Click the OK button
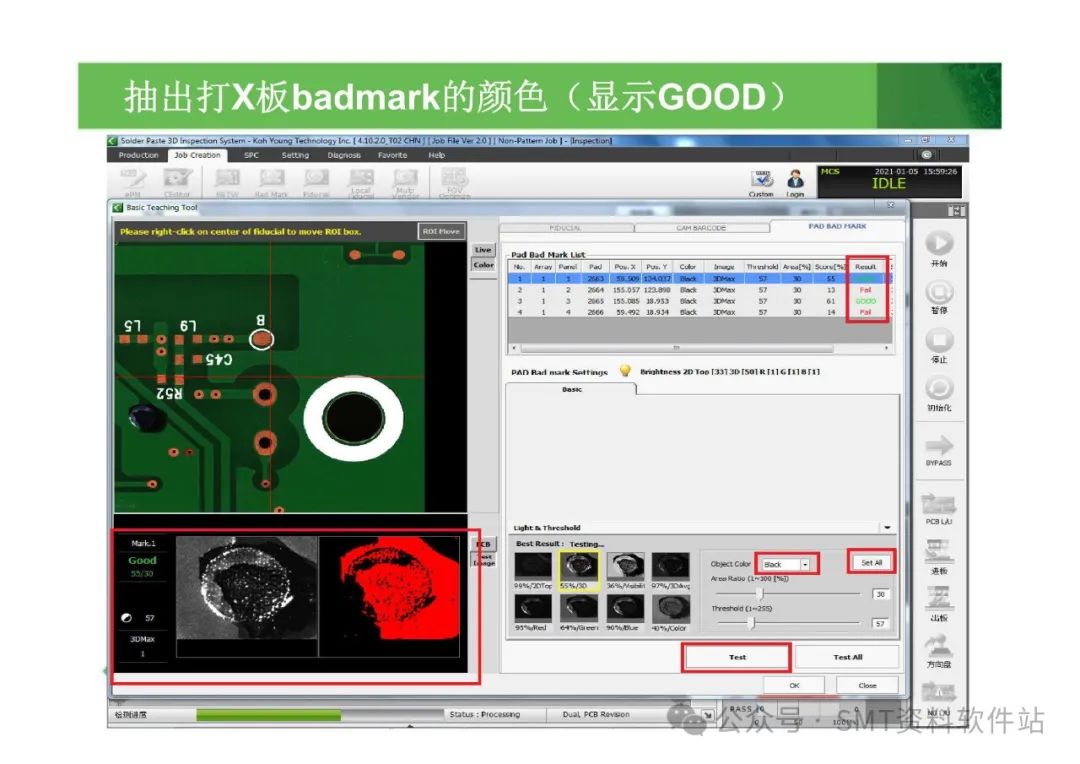This screenshot has height=764, width=1080. tap(794, 685)
